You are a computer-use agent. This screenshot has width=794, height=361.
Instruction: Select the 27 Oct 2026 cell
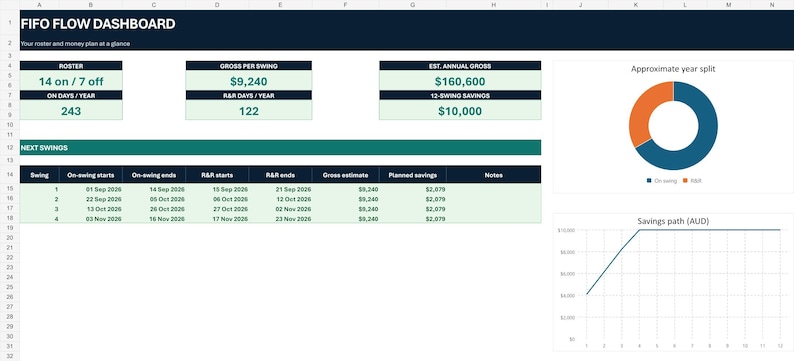(x=217, y=209)
